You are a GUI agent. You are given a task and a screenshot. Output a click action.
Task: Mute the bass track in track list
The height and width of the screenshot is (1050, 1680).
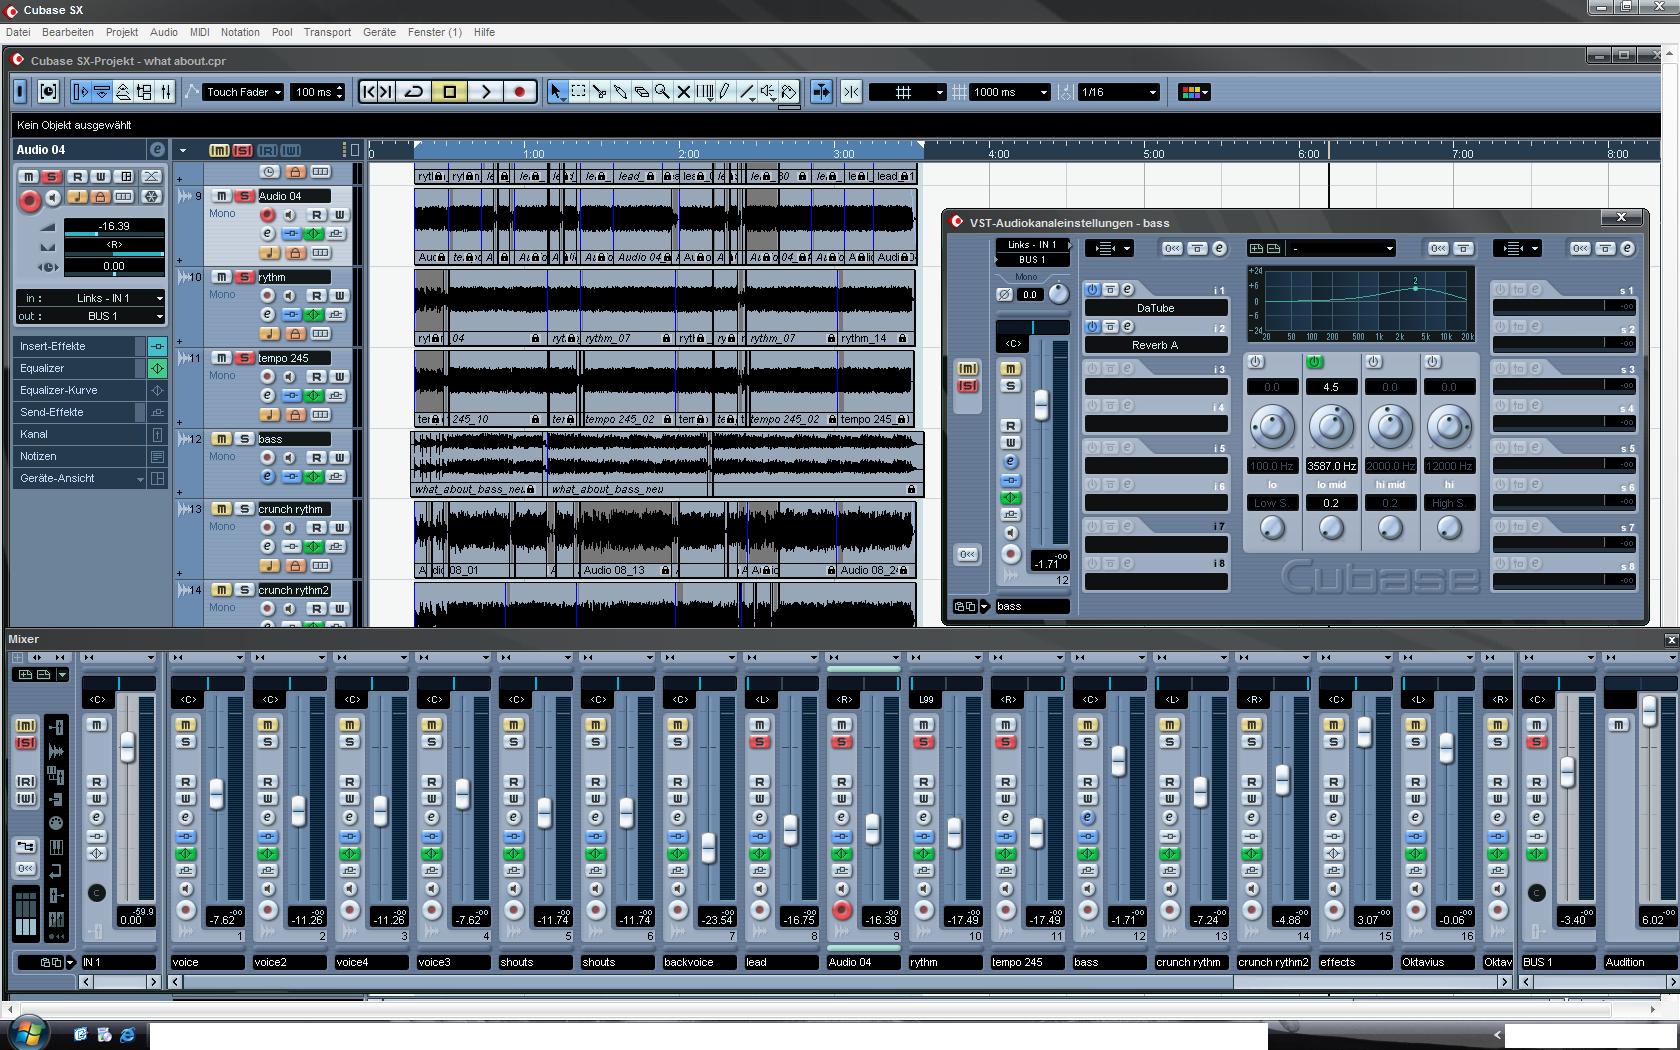coord(222,439)
